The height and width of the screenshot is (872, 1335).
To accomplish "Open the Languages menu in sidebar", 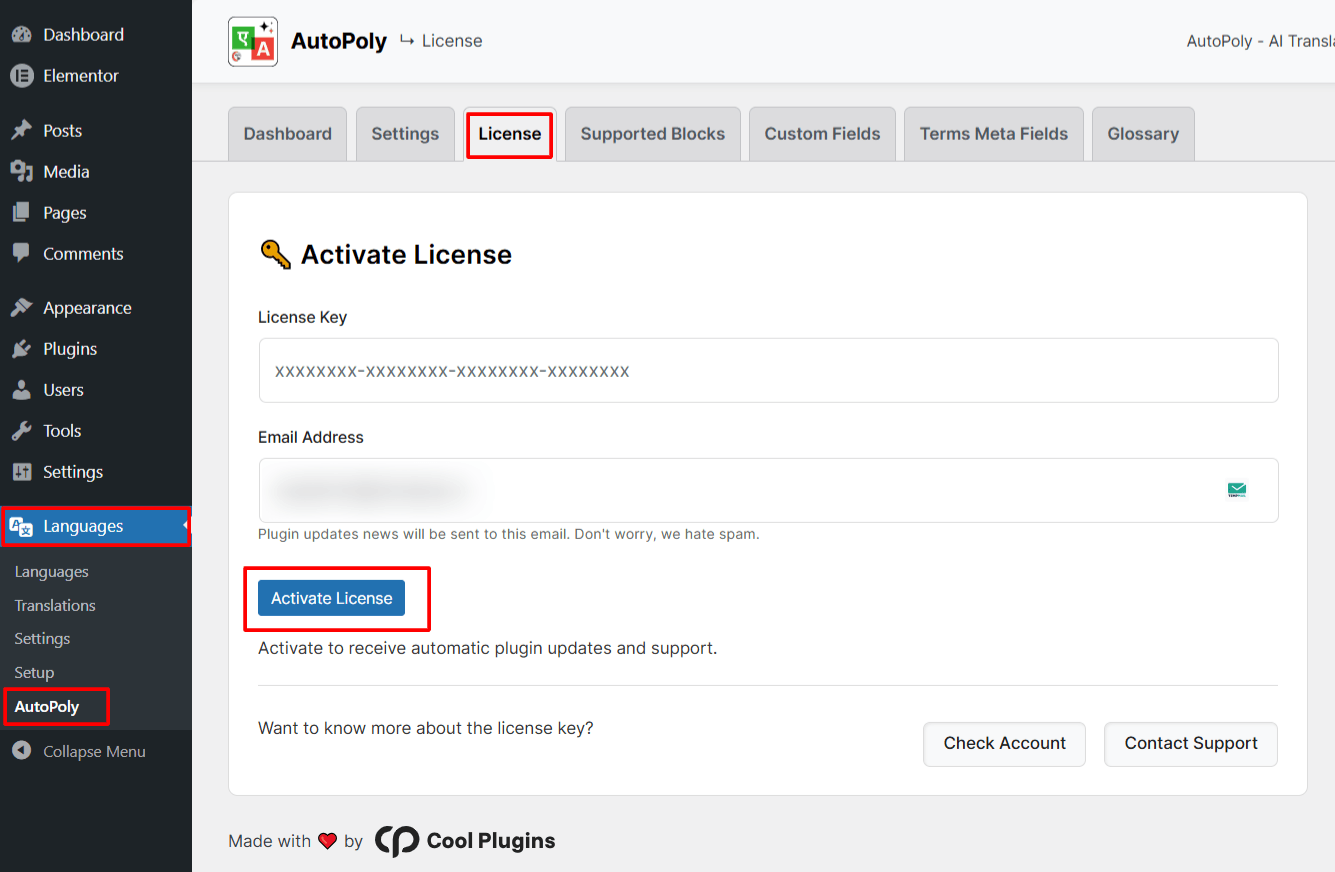I will coord(83,527).
